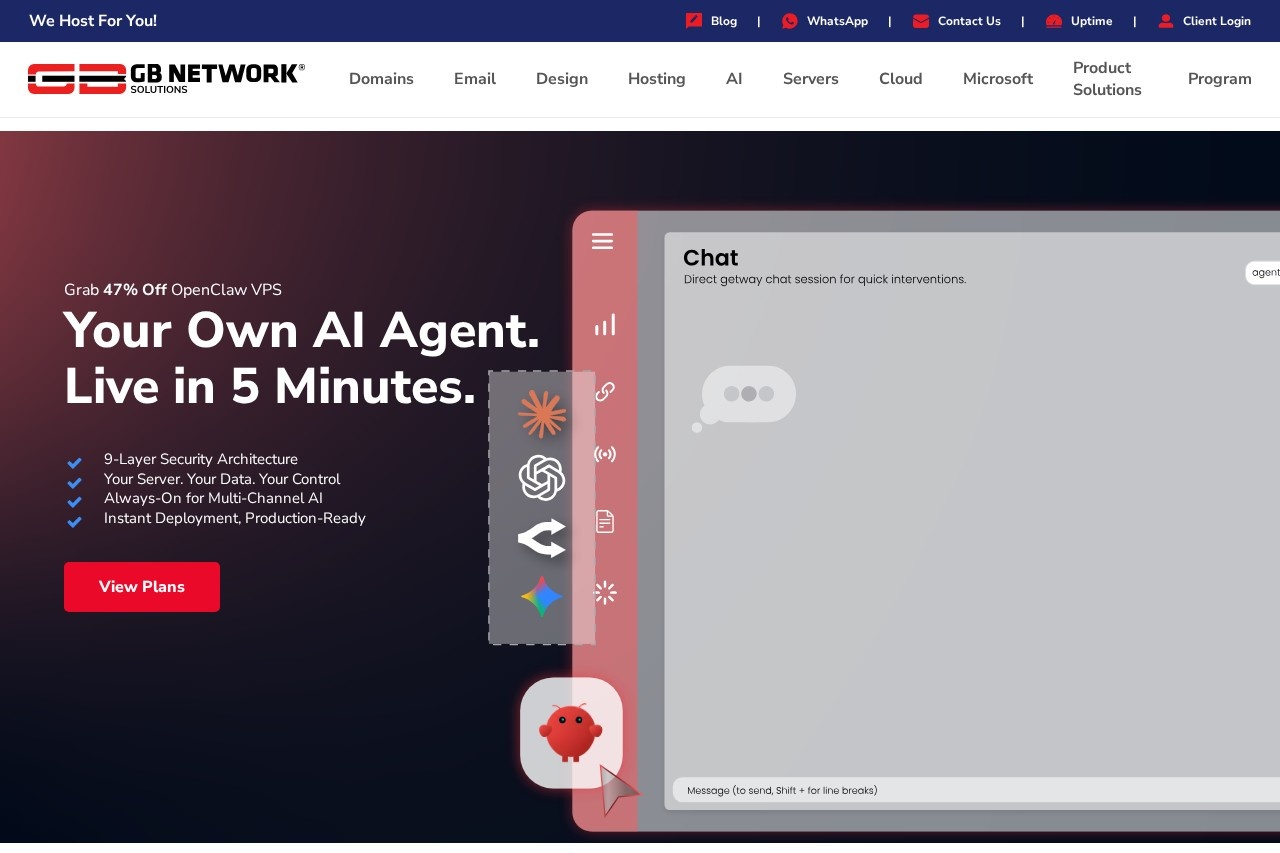The height and width of the screenshot is (853, 1280).
Task: Expand the Servers menu item
Action: click(x=810, y=79)
